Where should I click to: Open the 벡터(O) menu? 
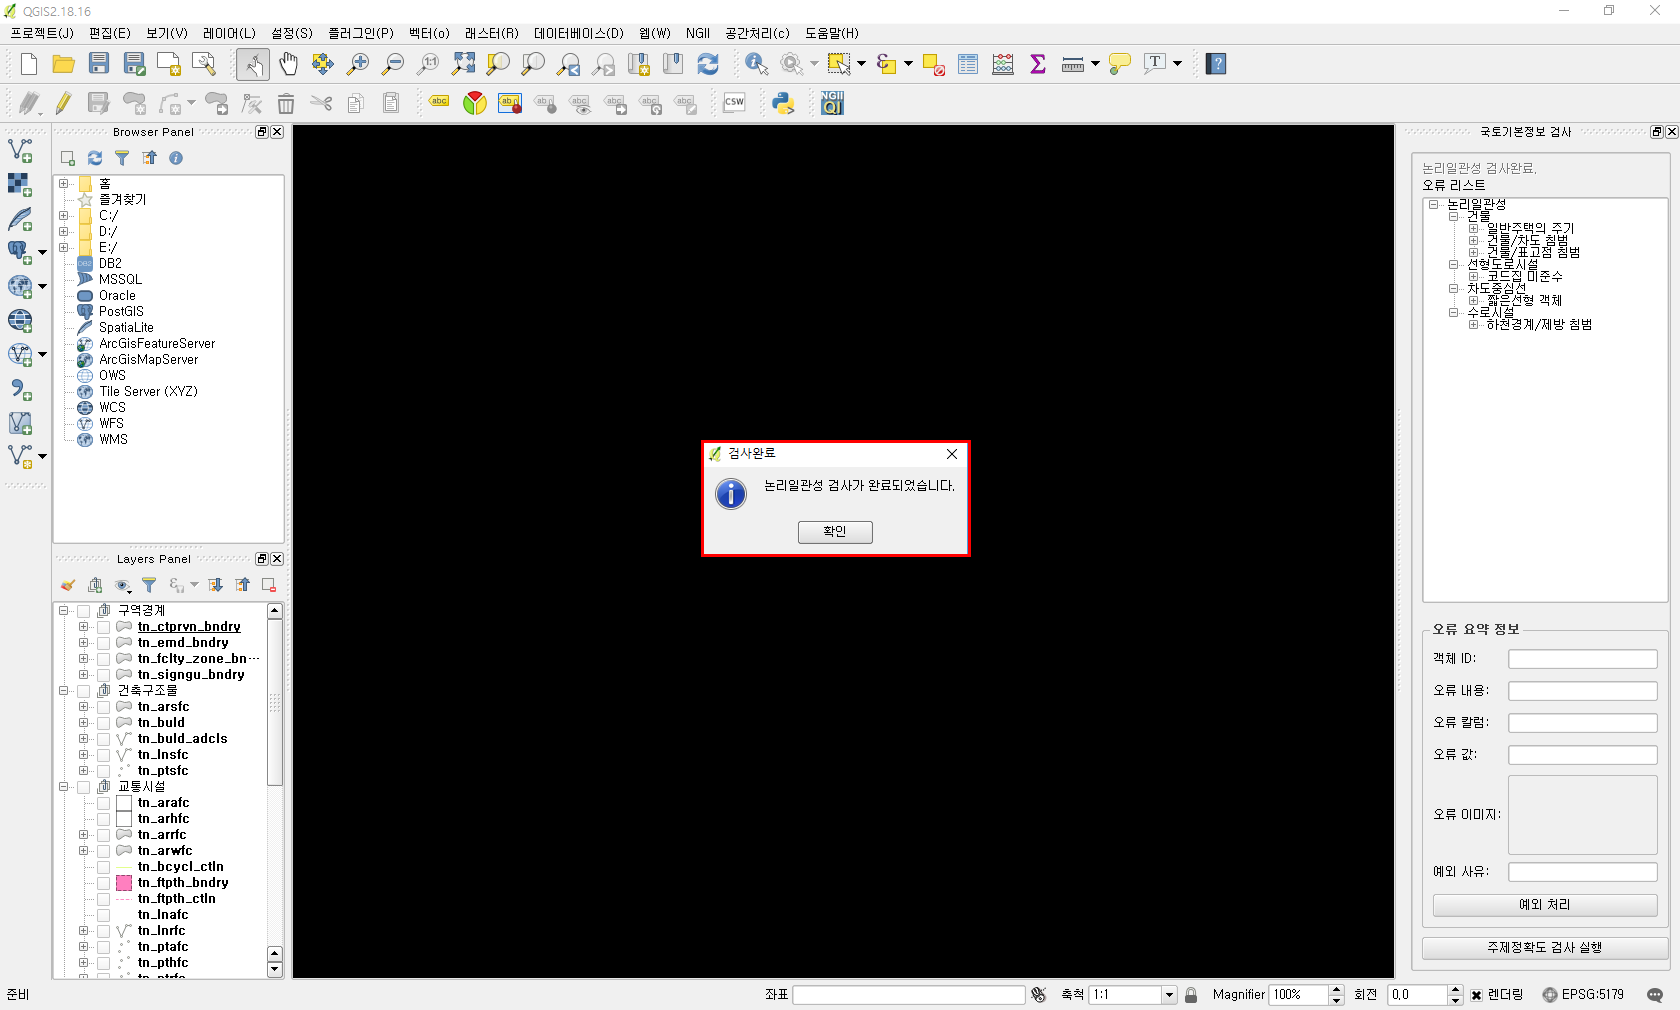(429, 33)
